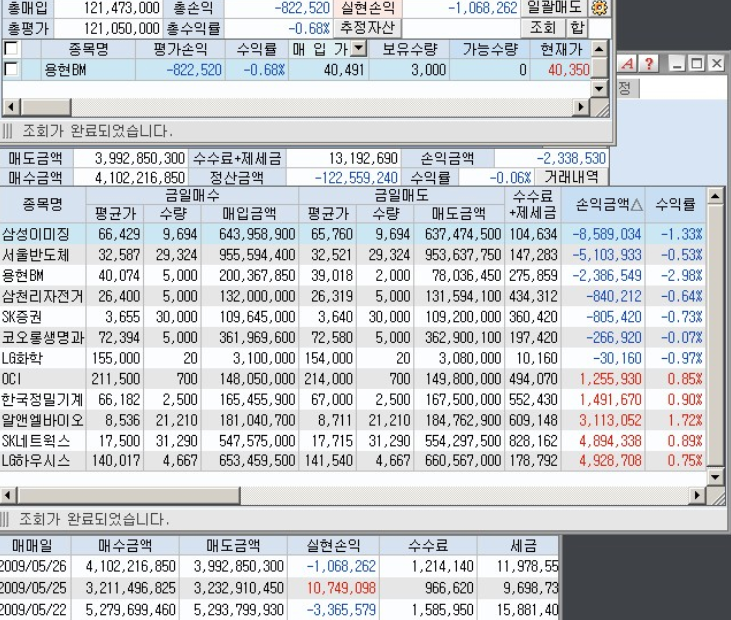Screen dimensions: 731x620
Task: Toggle the select-all checkbox in the holdings header
Action: 11,48
